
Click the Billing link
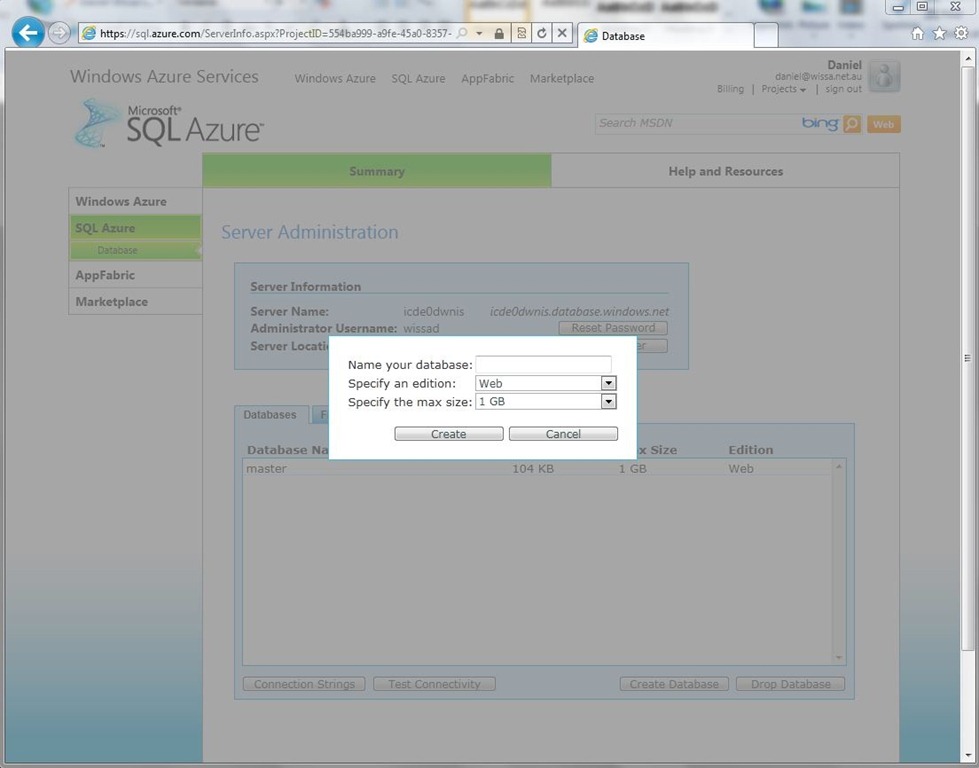731,89
